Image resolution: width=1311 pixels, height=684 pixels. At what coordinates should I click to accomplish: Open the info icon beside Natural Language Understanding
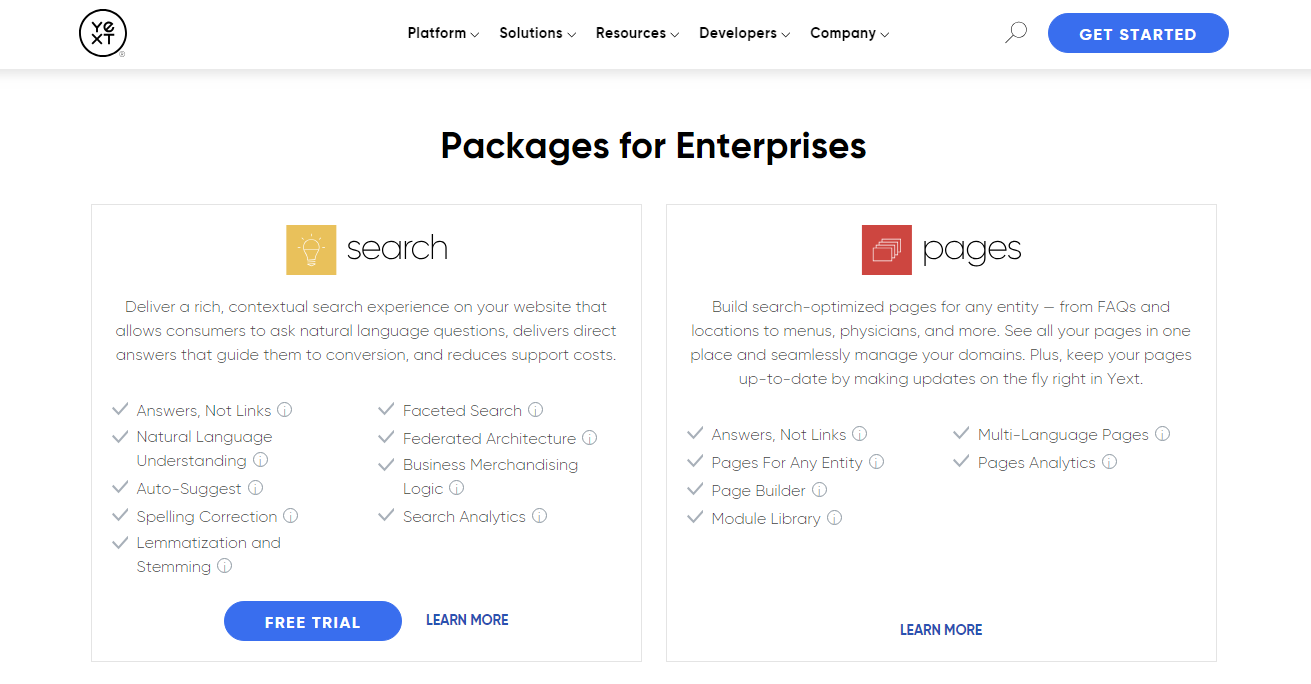click(x=261, y=460)
